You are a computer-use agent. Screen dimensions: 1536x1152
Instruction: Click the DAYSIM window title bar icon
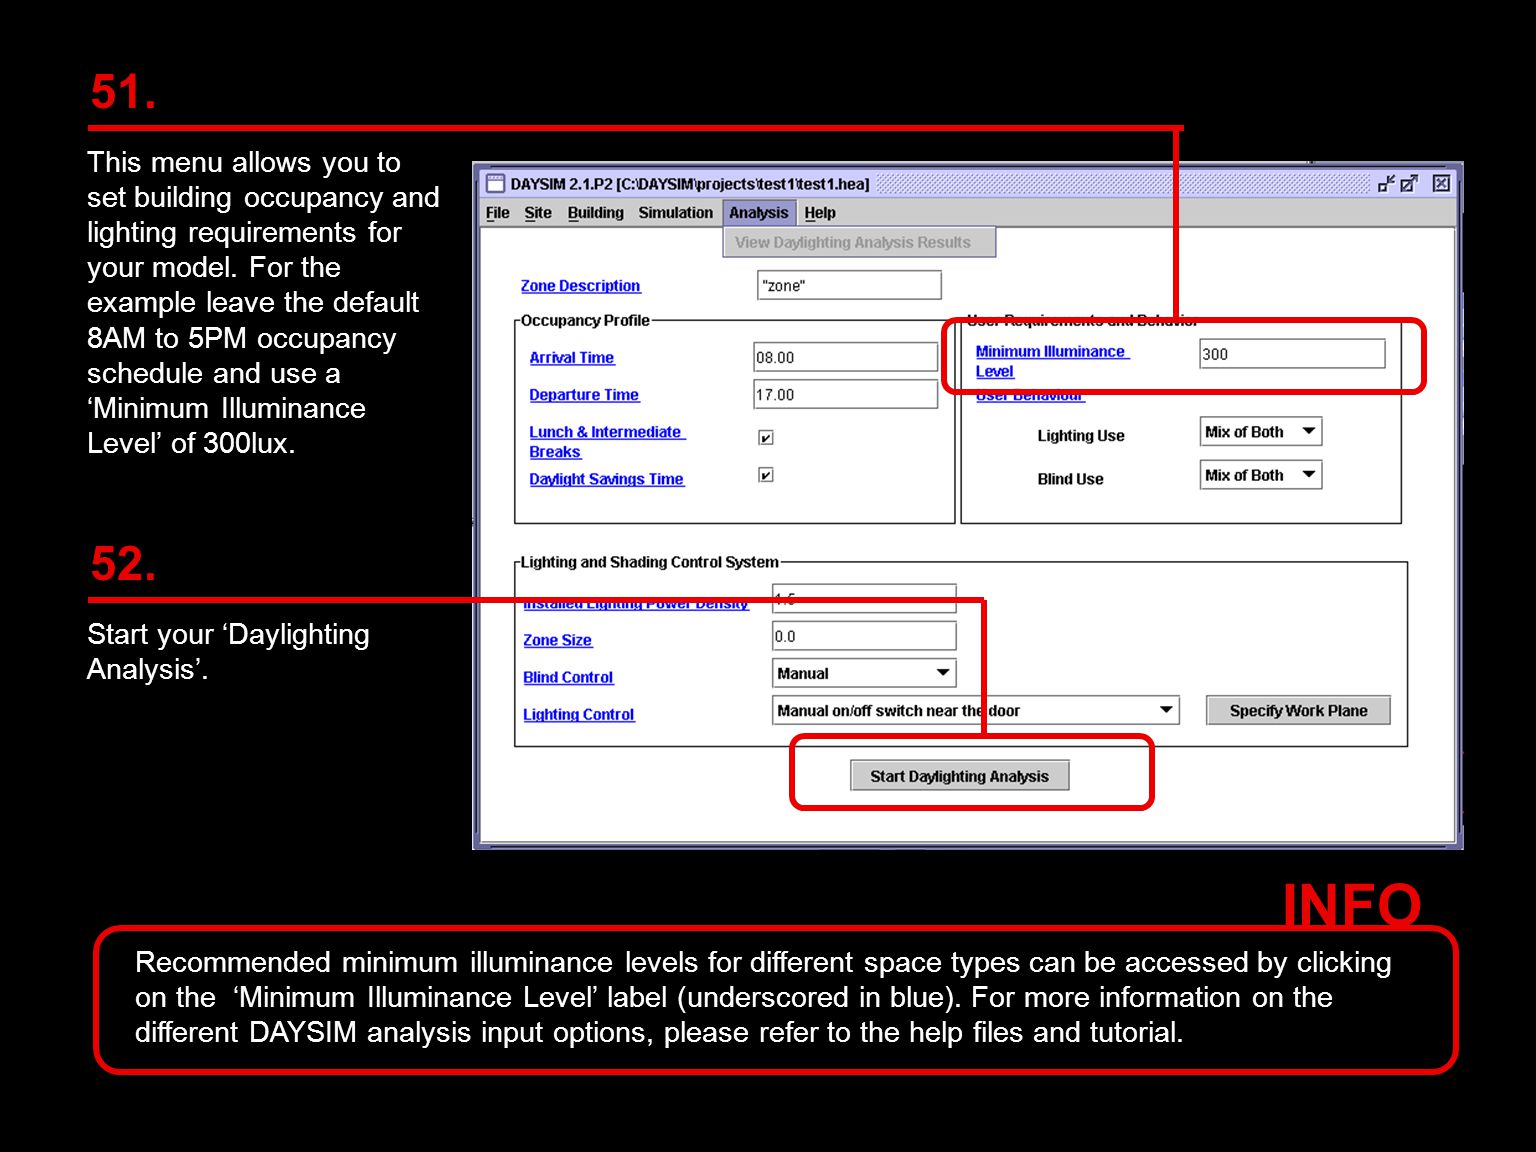[x=495, y=183]
